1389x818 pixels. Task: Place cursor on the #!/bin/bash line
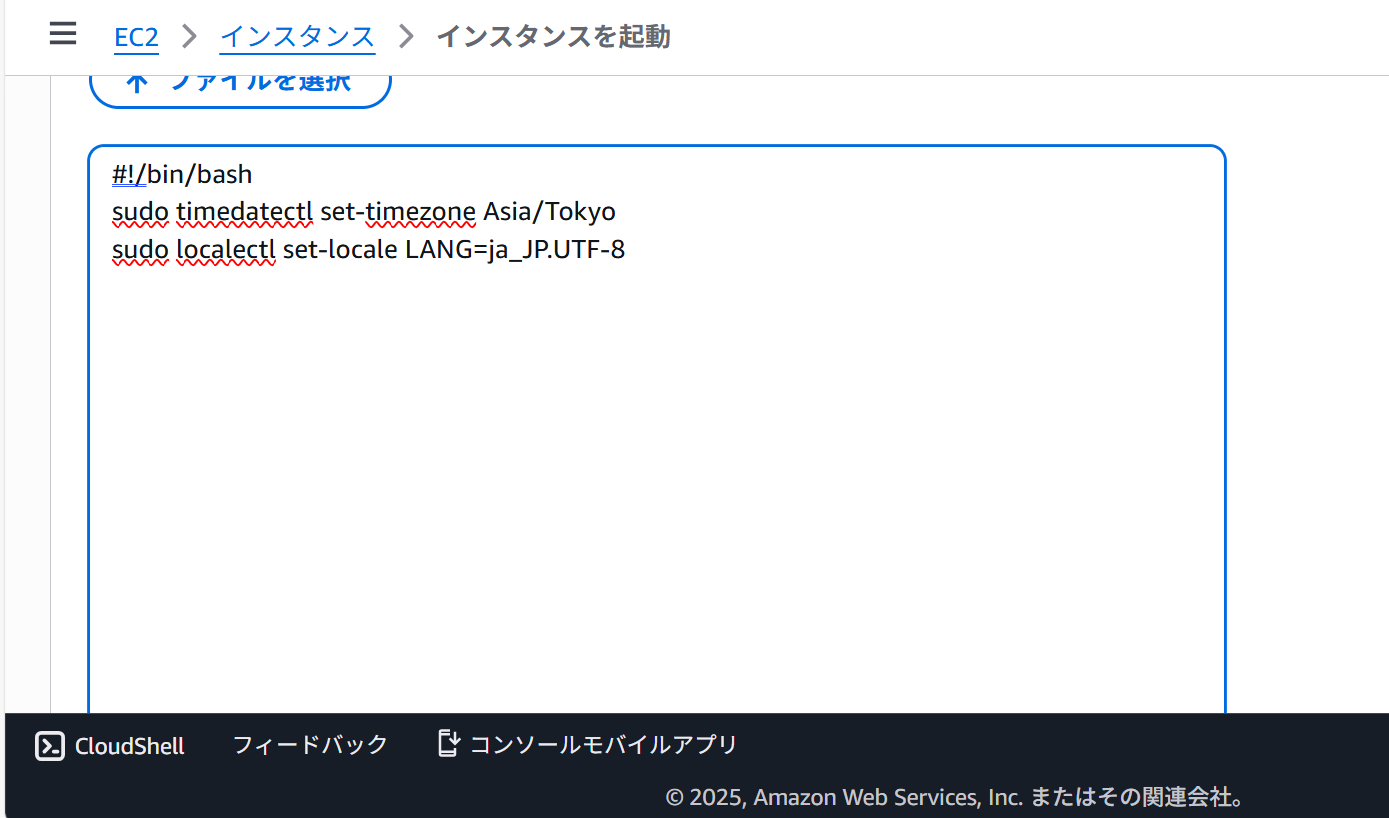(x=182, y=173)
